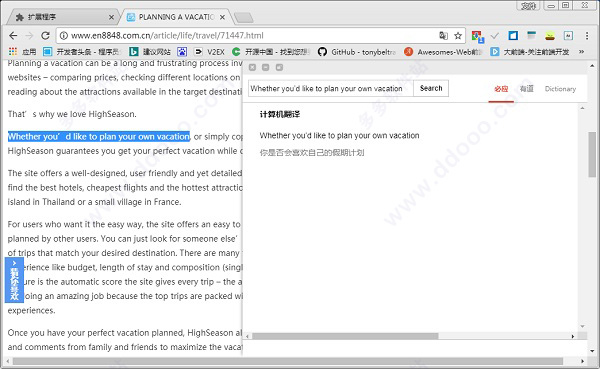Image resolution: width=600 pixels, height=369 pixels.
Task: Click the yellow-green extension icon
Action: point(550,36)
